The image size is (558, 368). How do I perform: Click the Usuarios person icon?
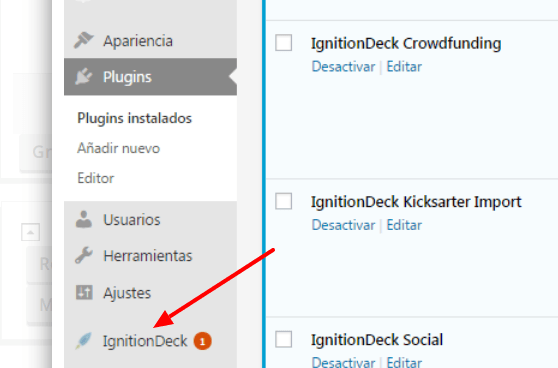coord(84,219)
